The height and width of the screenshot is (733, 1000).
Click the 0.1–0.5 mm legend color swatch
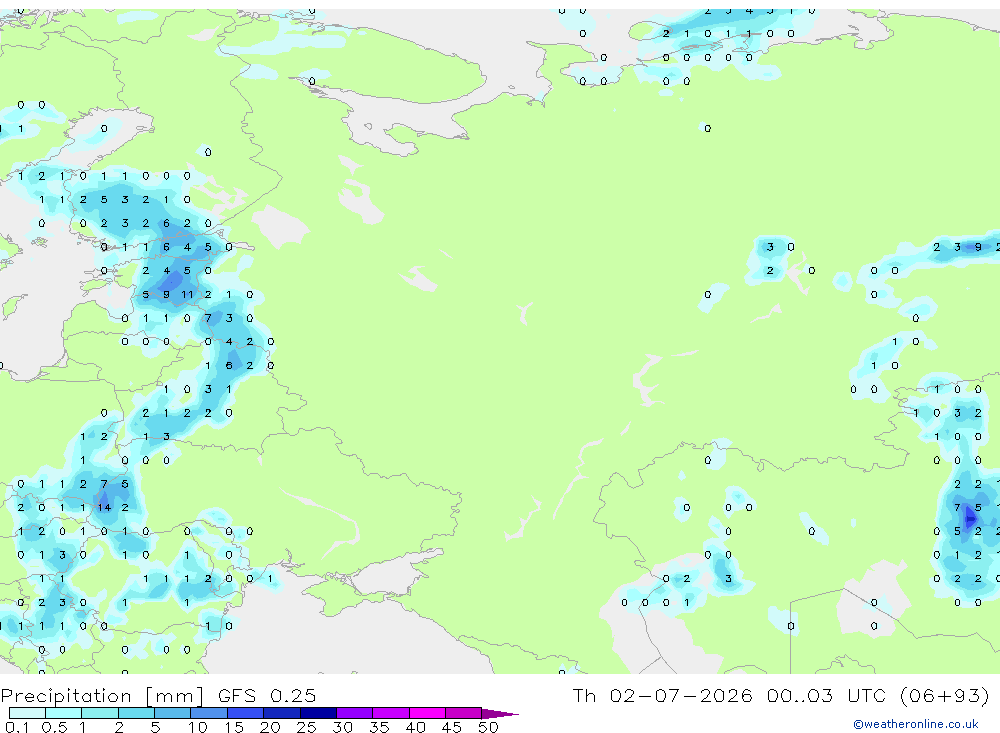(27, 713)
